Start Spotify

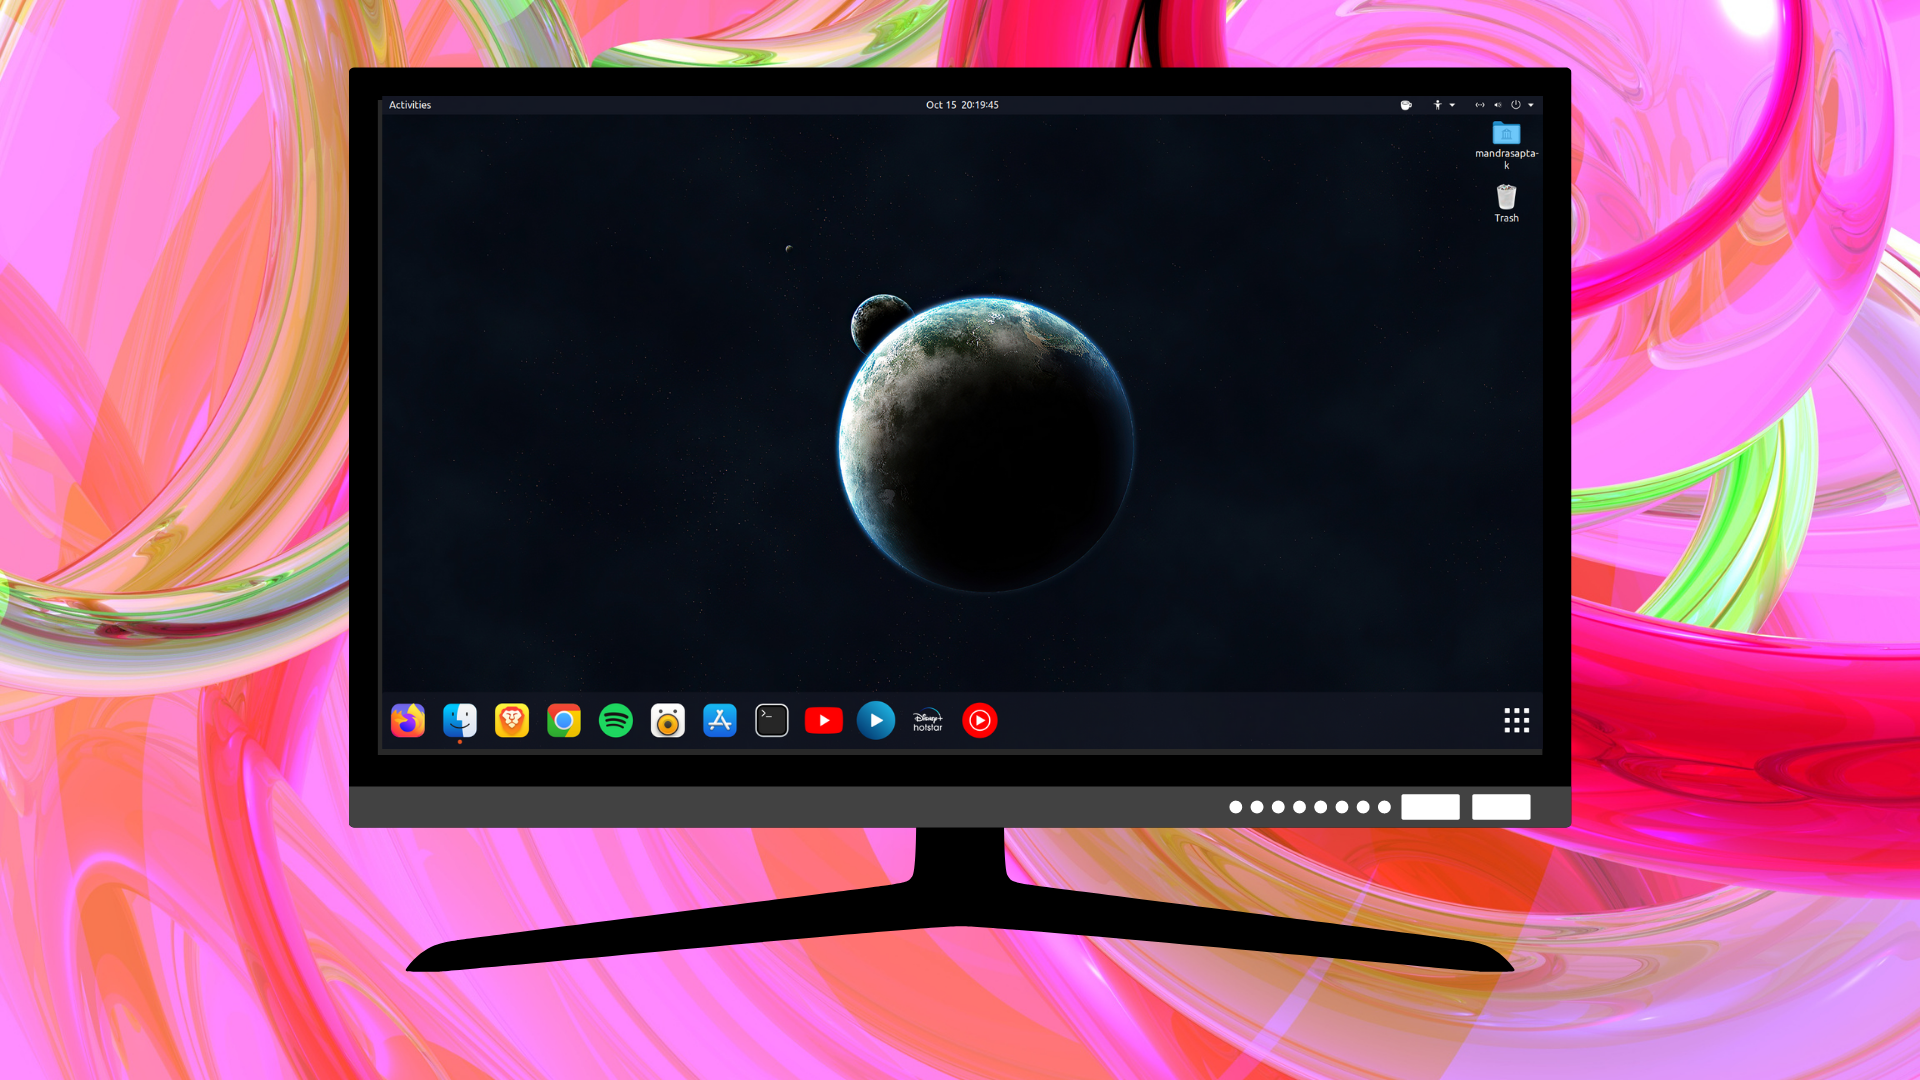615,720
